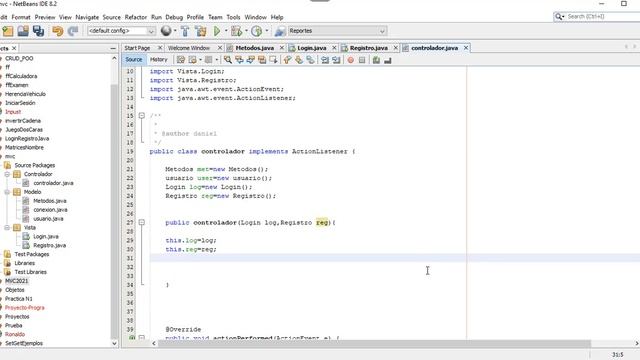Click the Shift Line Right icon
Viewport: 640px width, 360px height.
[336, 60]
